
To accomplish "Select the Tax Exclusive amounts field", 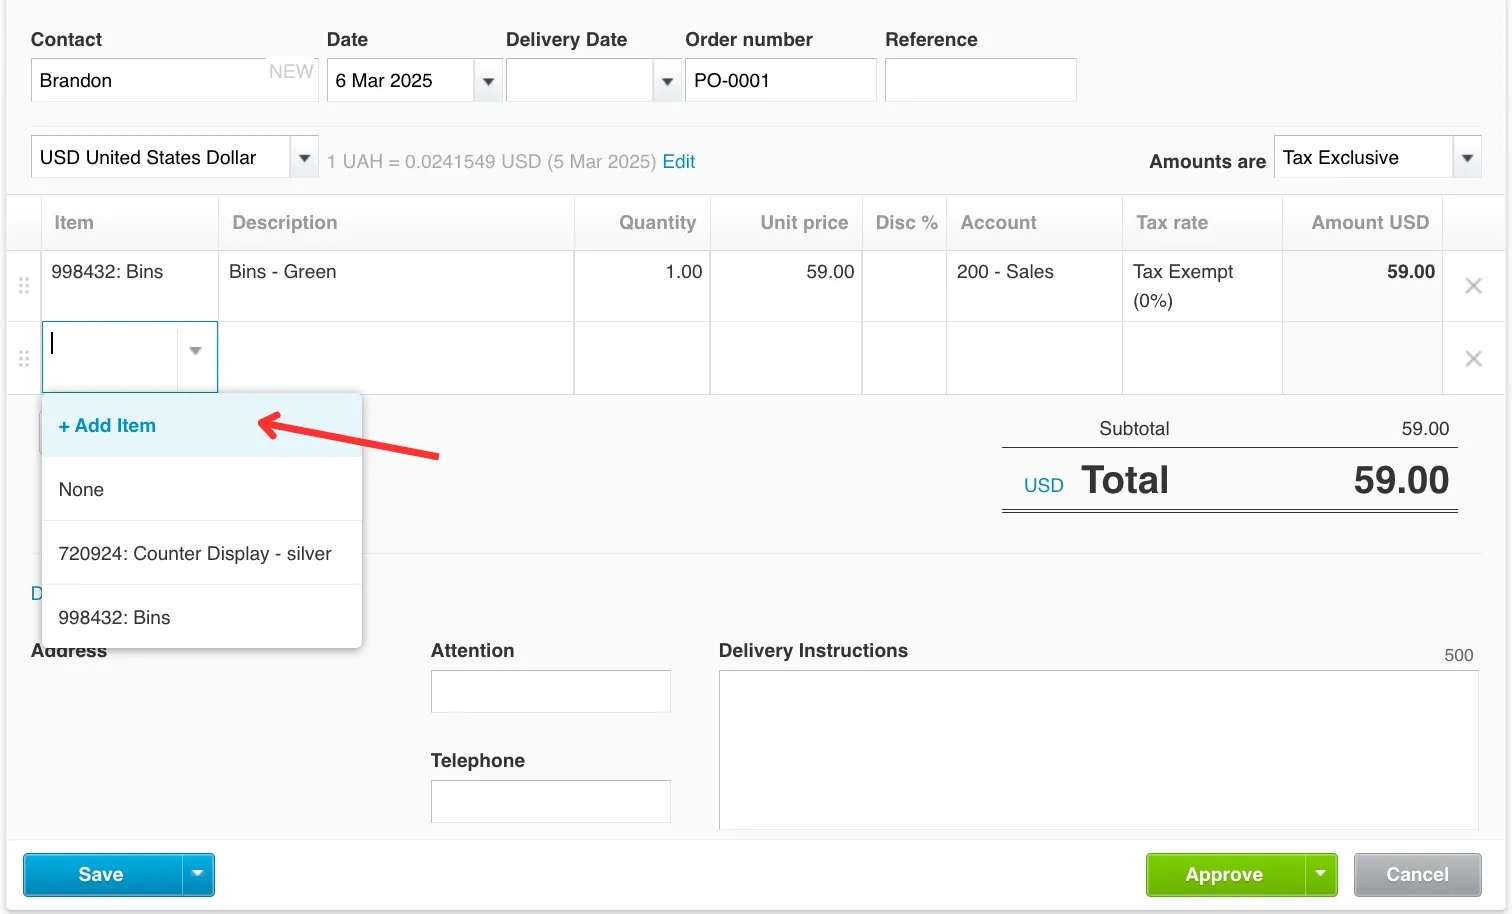I will (x=1363, y=157).
